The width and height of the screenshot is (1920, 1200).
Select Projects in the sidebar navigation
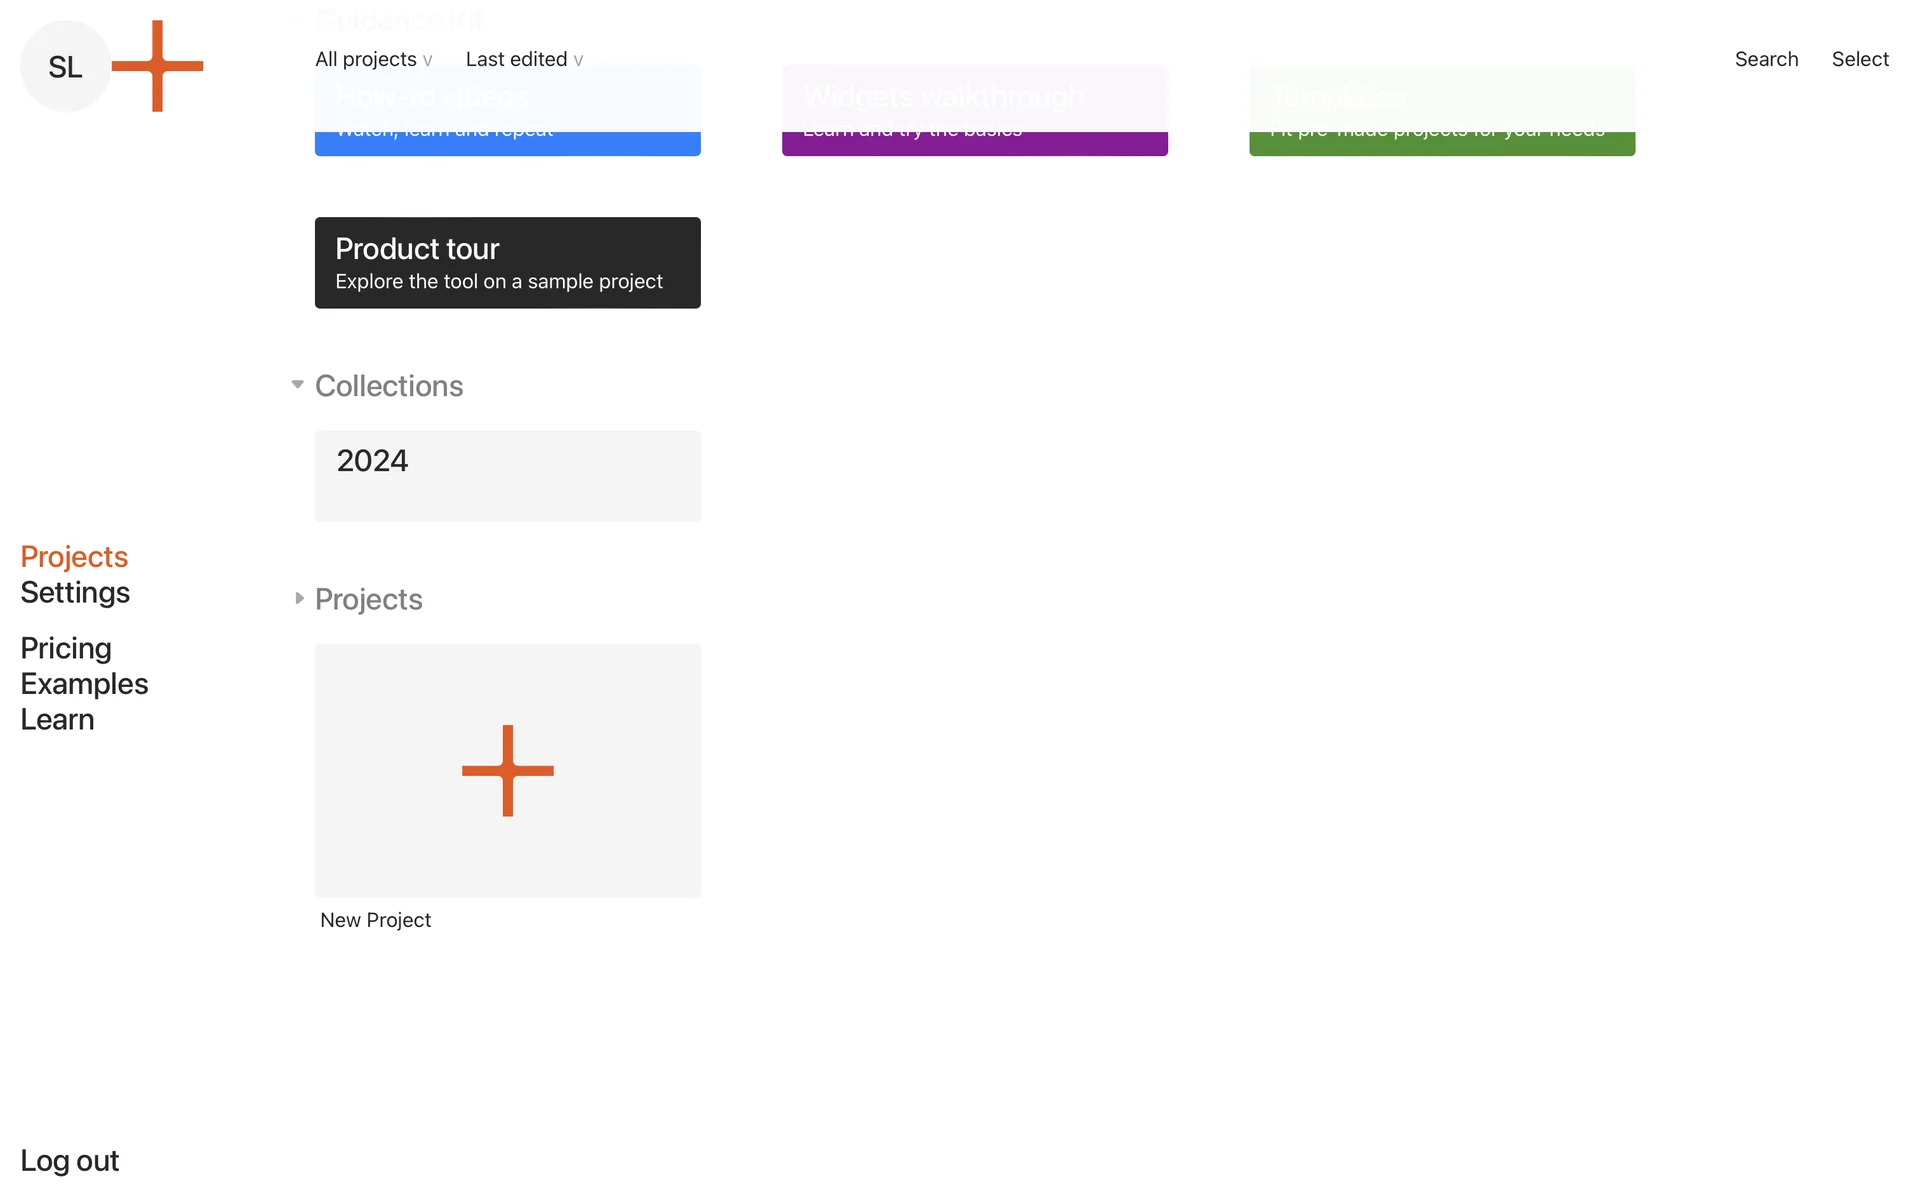pos(74,556)
